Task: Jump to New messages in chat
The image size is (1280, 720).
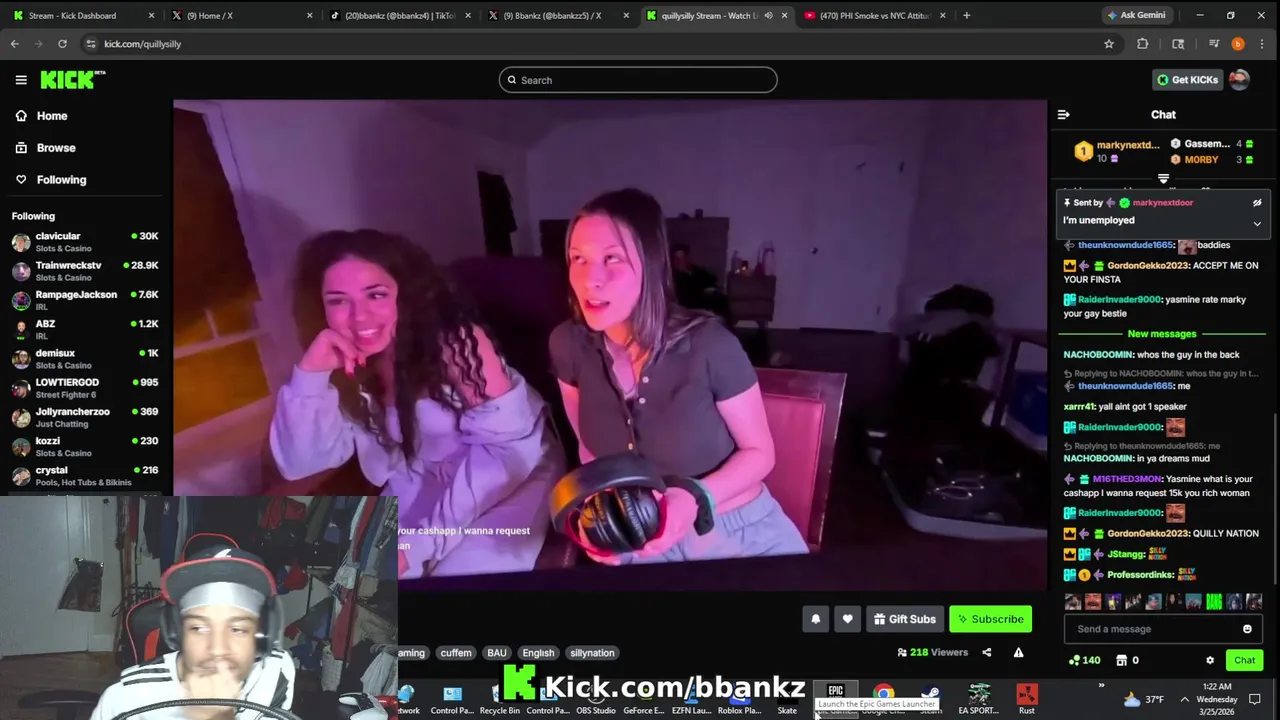Action: click(1162, 334)
